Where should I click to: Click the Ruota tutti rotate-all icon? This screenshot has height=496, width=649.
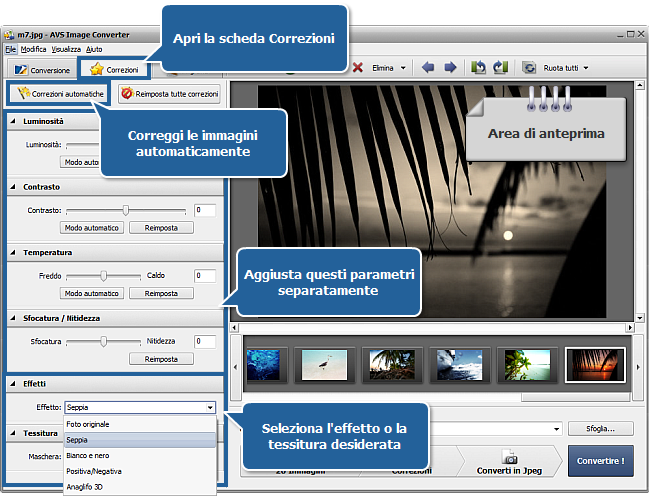click(x=527, y=68)
